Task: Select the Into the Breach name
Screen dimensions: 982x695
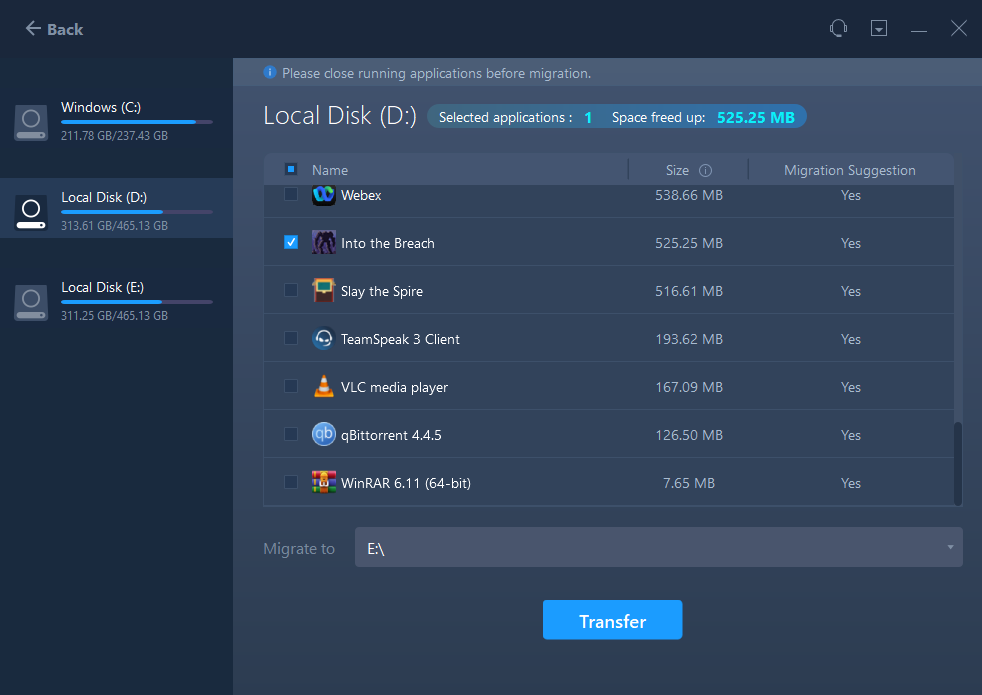Action: click(x=388, y=243)
